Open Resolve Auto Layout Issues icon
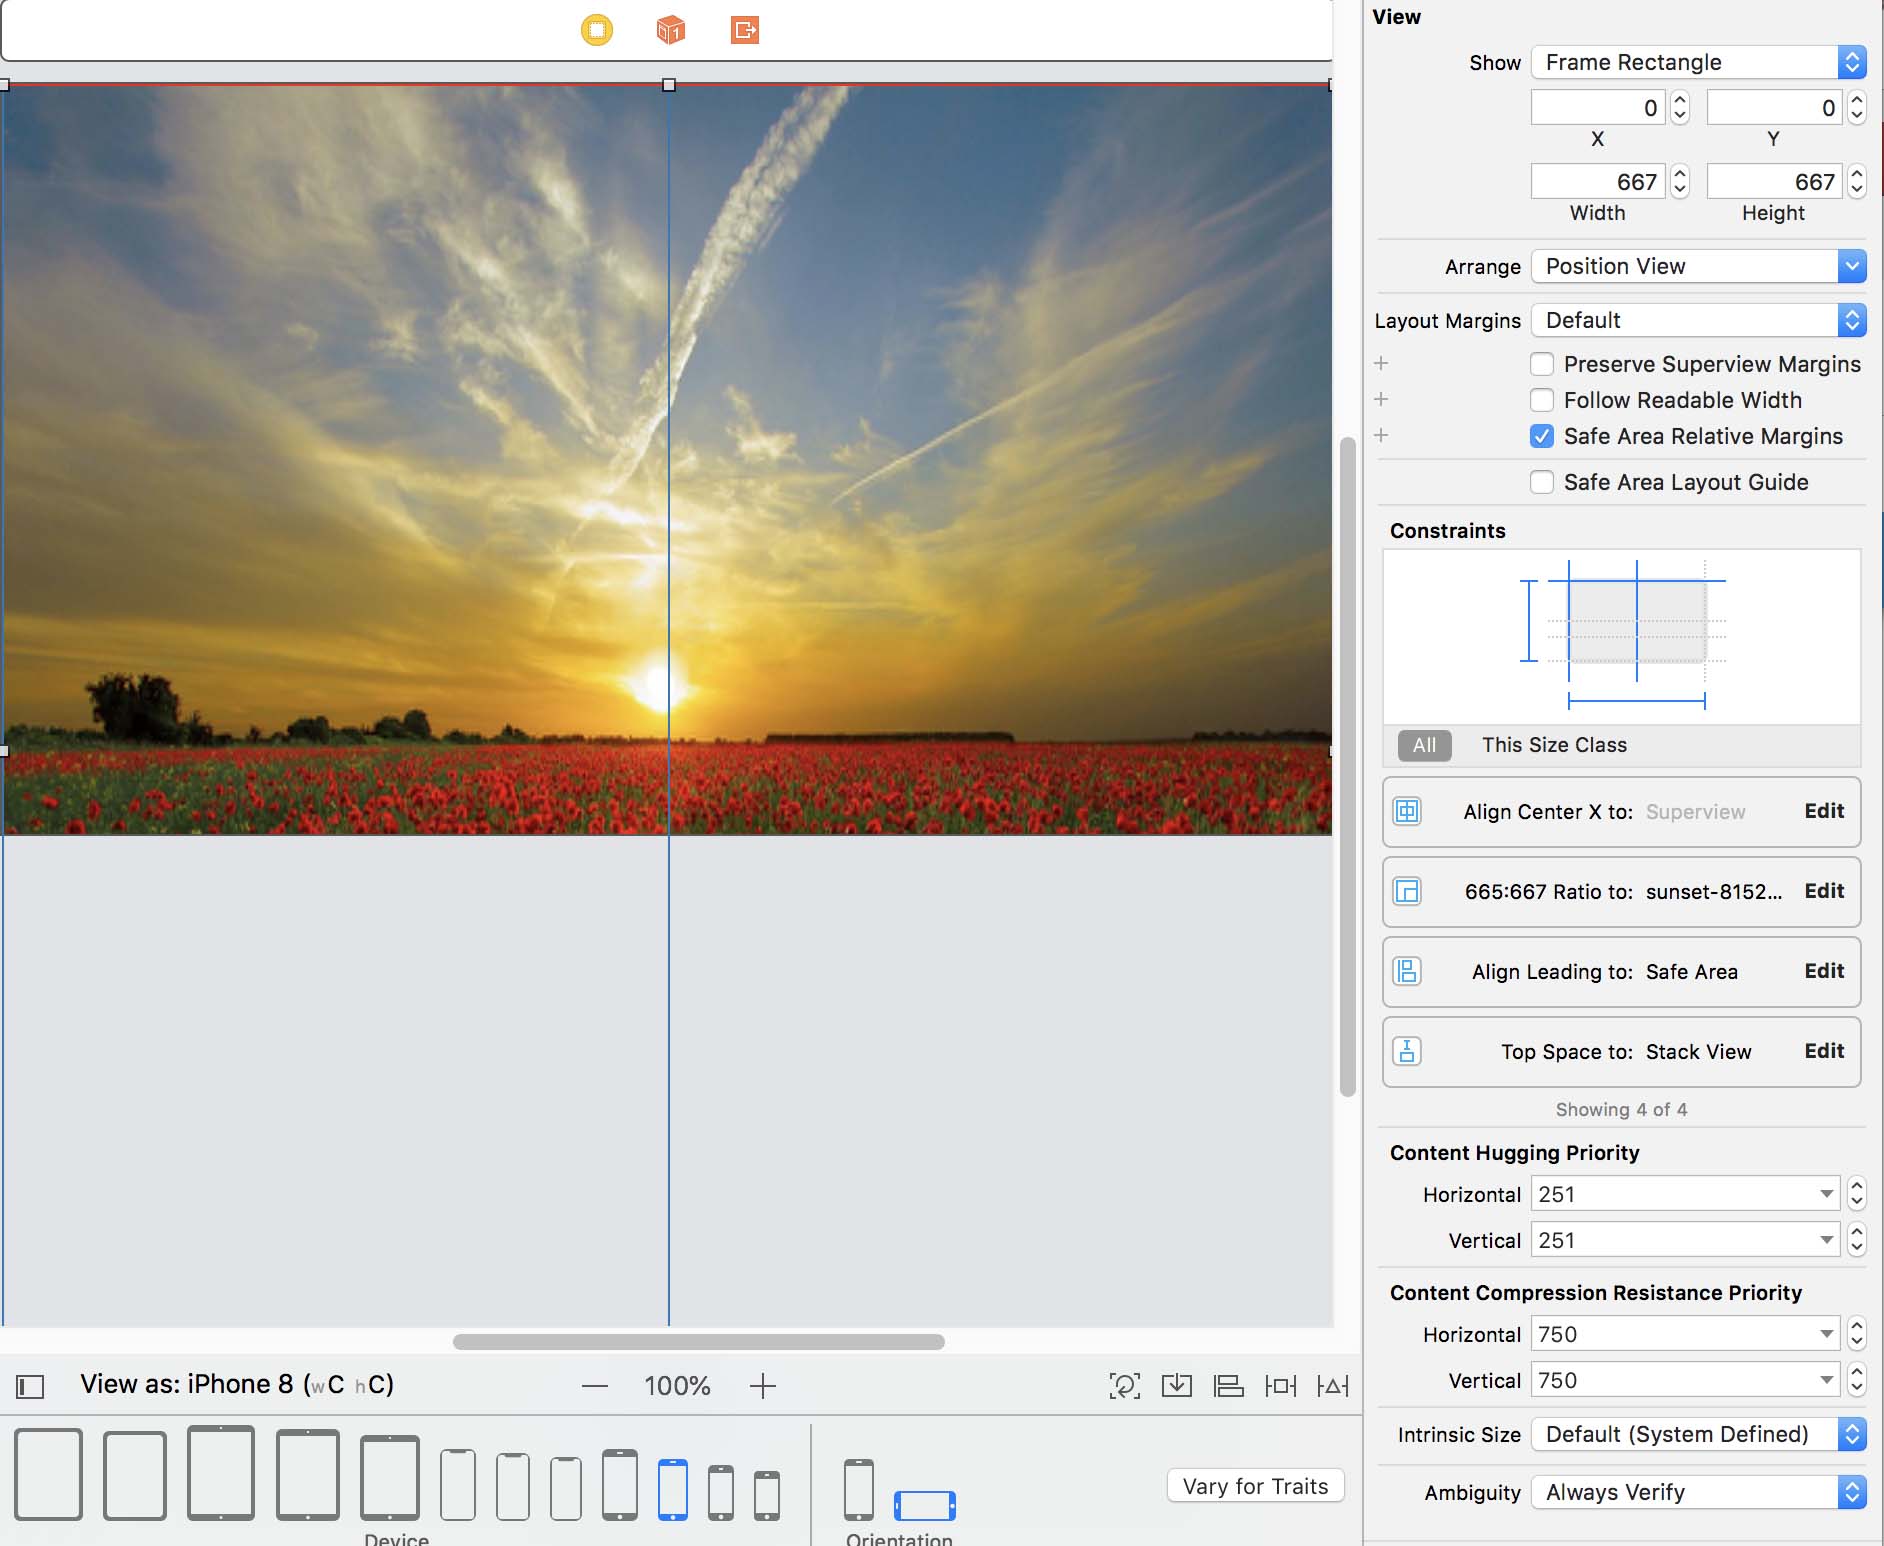Image resolution: width=1884 pixels, height=1546 pixels. click(x=1332, y=1385)
